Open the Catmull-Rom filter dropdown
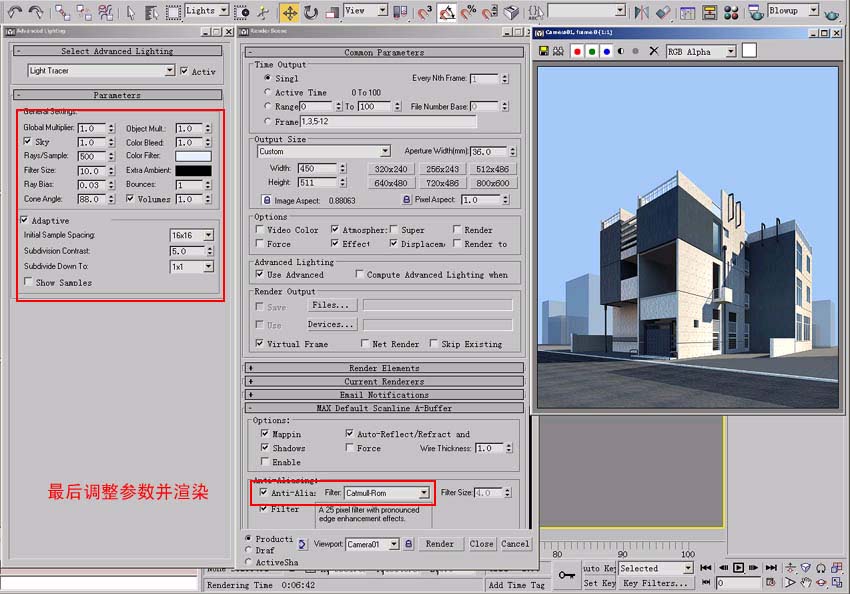This screenshot has height=594, width=850. [424, 493]
